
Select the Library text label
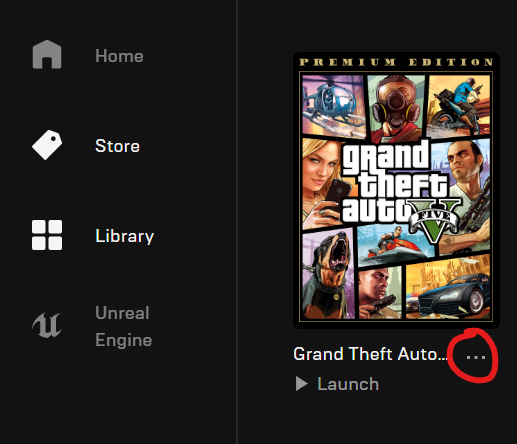[x=124, y=236]
